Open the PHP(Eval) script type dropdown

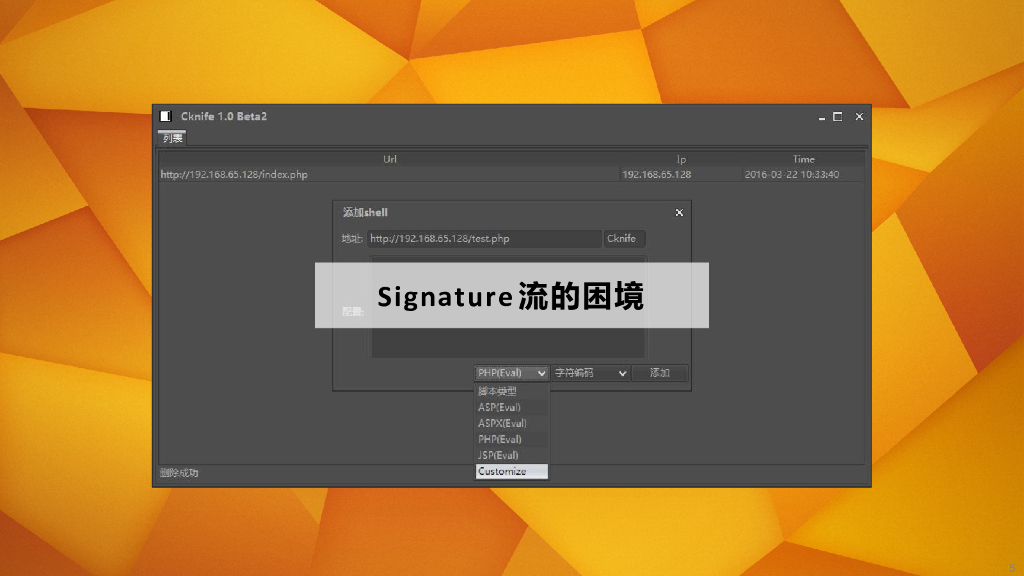click(x=511, y=373)
